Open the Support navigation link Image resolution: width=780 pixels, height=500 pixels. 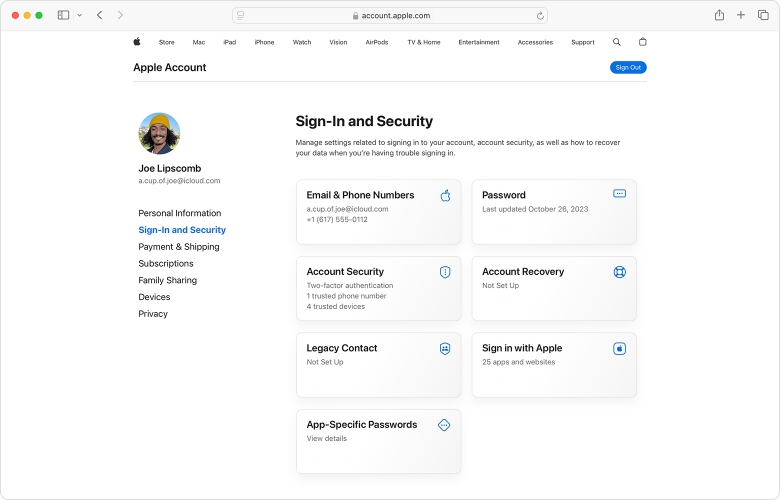click(582, 42)
